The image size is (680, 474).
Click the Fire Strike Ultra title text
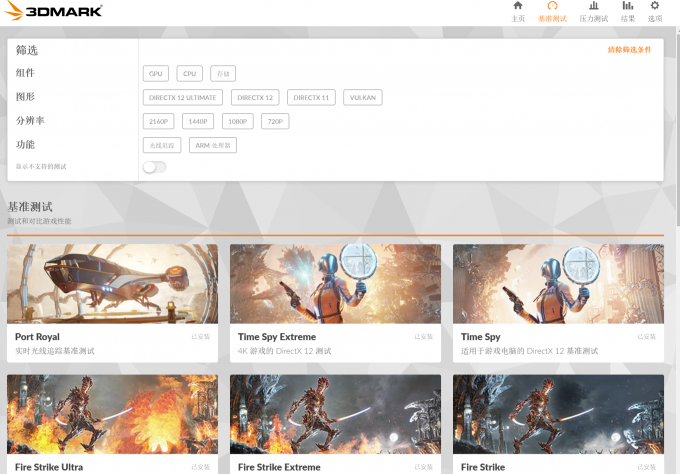tap(49, 467)
